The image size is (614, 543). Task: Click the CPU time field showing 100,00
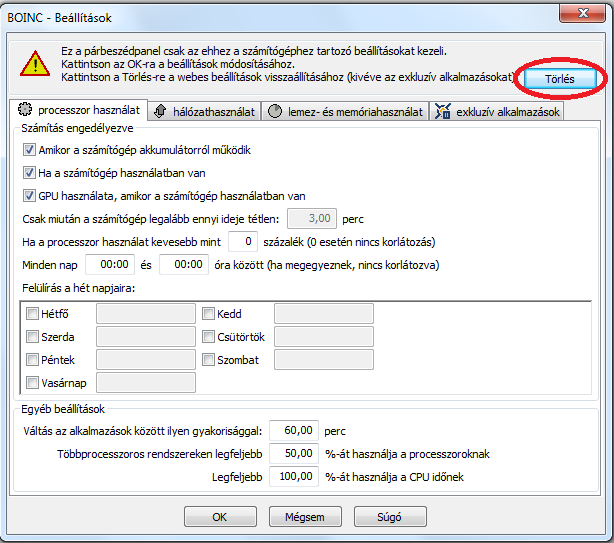(x=294, y=477)
